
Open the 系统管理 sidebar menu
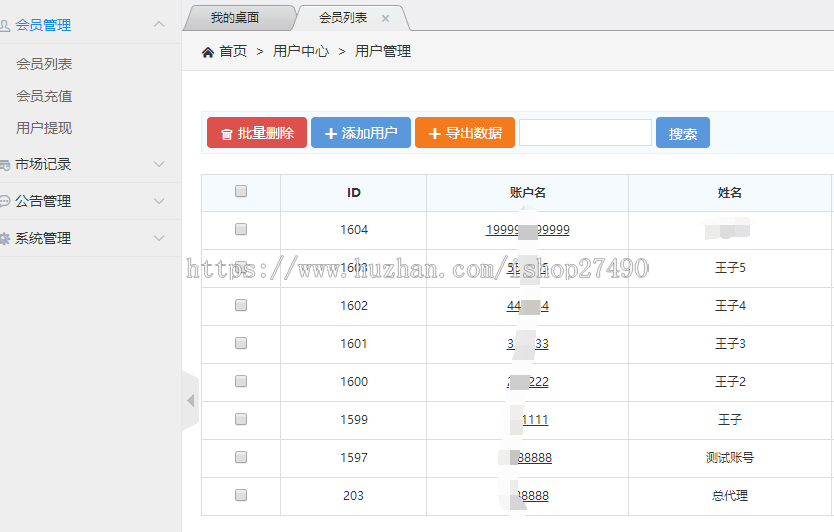click(x=43, y=238)
